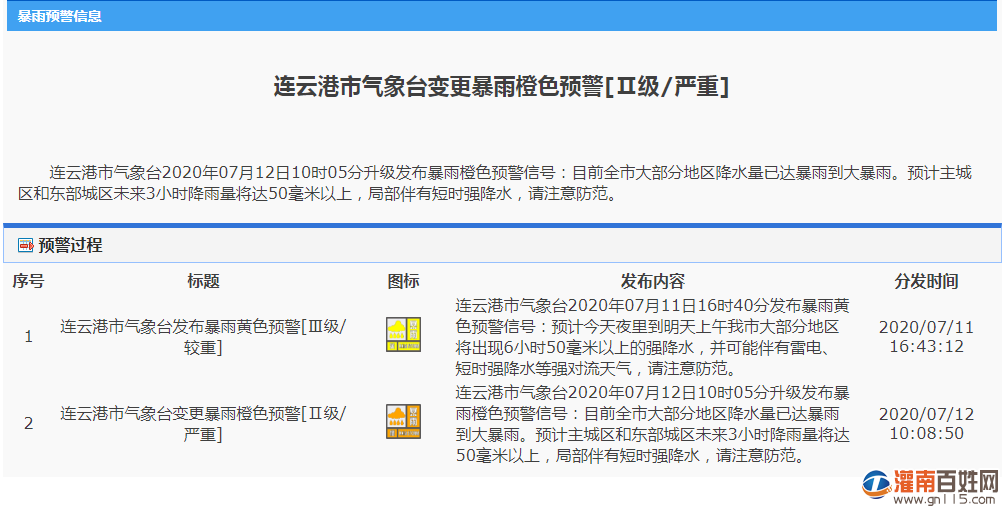Click row 1 content about 16时40分 yellow warning

652,336
